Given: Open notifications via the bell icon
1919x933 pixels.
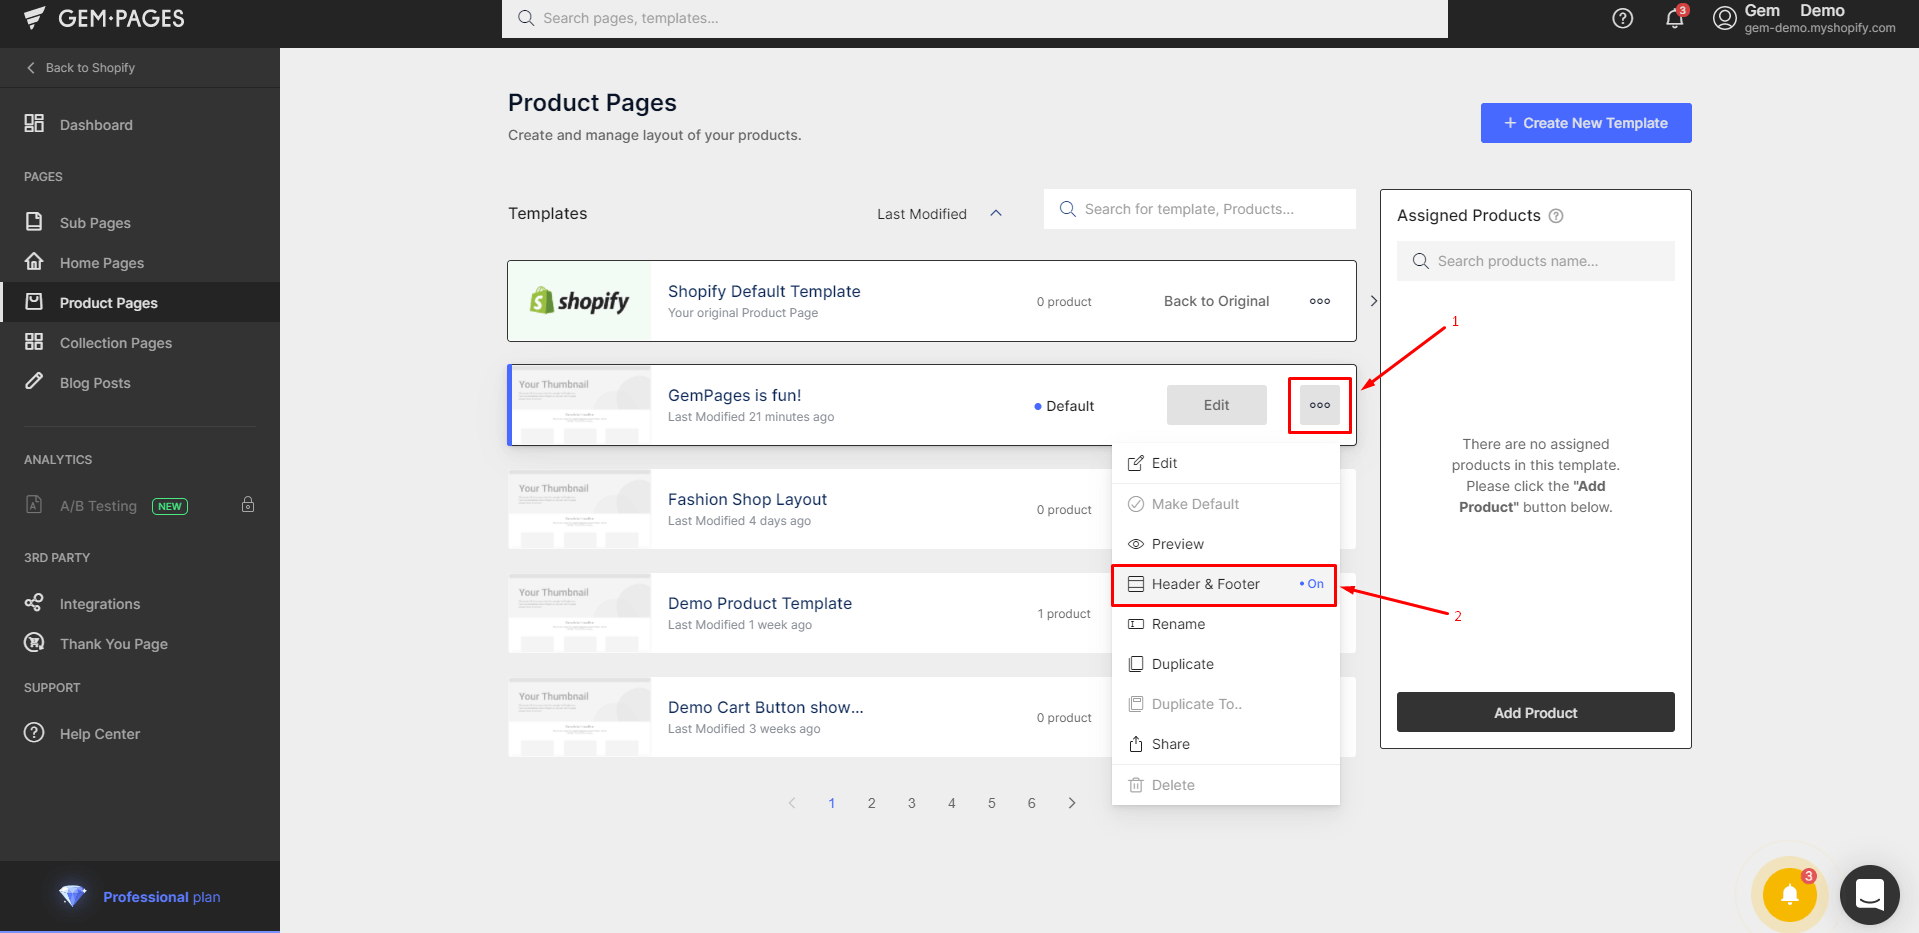Looking at the screenshot, I should click(x=1674, y=18).
